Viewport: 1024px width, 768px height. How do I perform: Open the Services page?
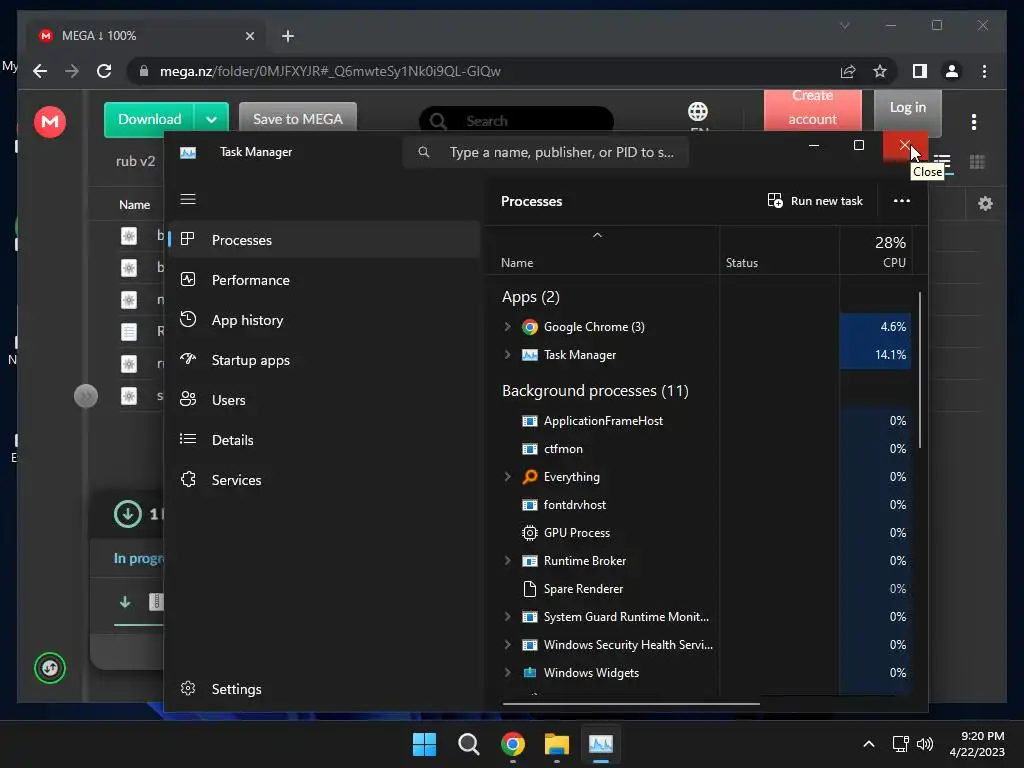[325, 480]
